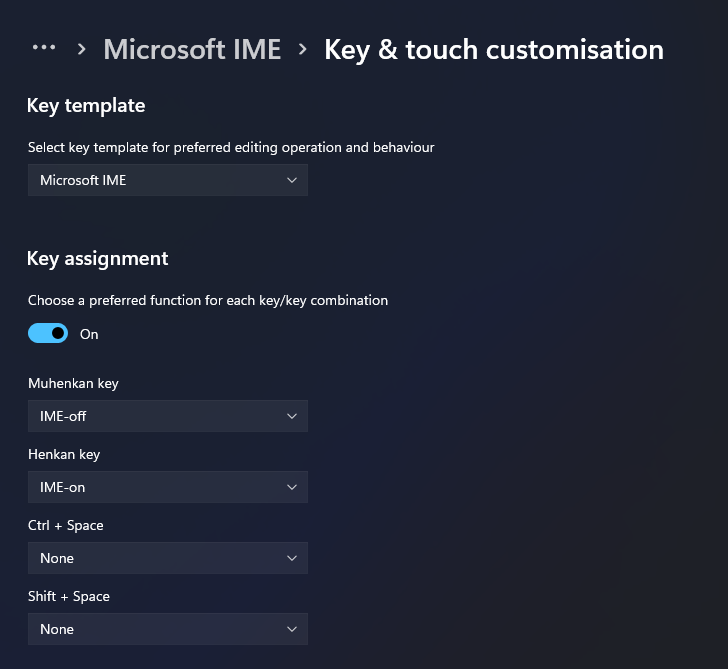Viewport: 728px width, 669px height.
Task: Open the breadcrumb ellipsis menu
Action: 44,47
